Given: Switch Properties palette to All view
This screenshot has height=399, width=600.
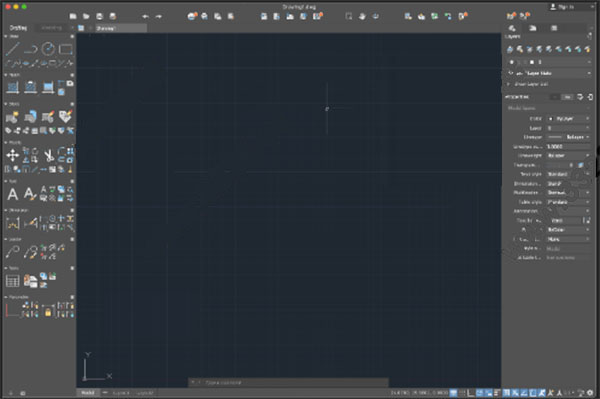Looking at the screenshot, I should tap(567, 97).
